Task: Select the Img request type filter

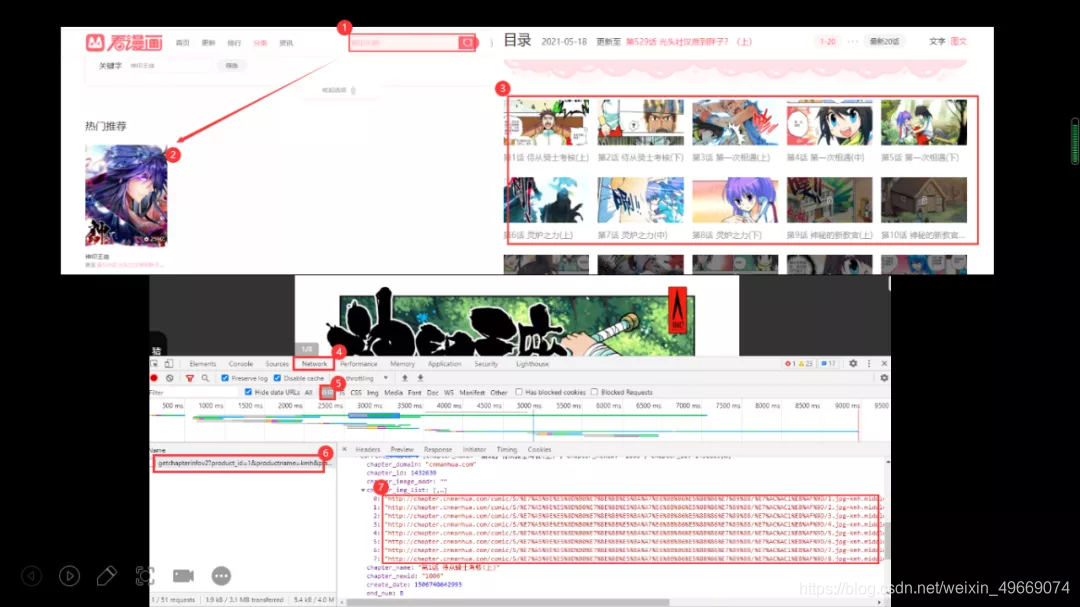Action: [x=373, y=393]
